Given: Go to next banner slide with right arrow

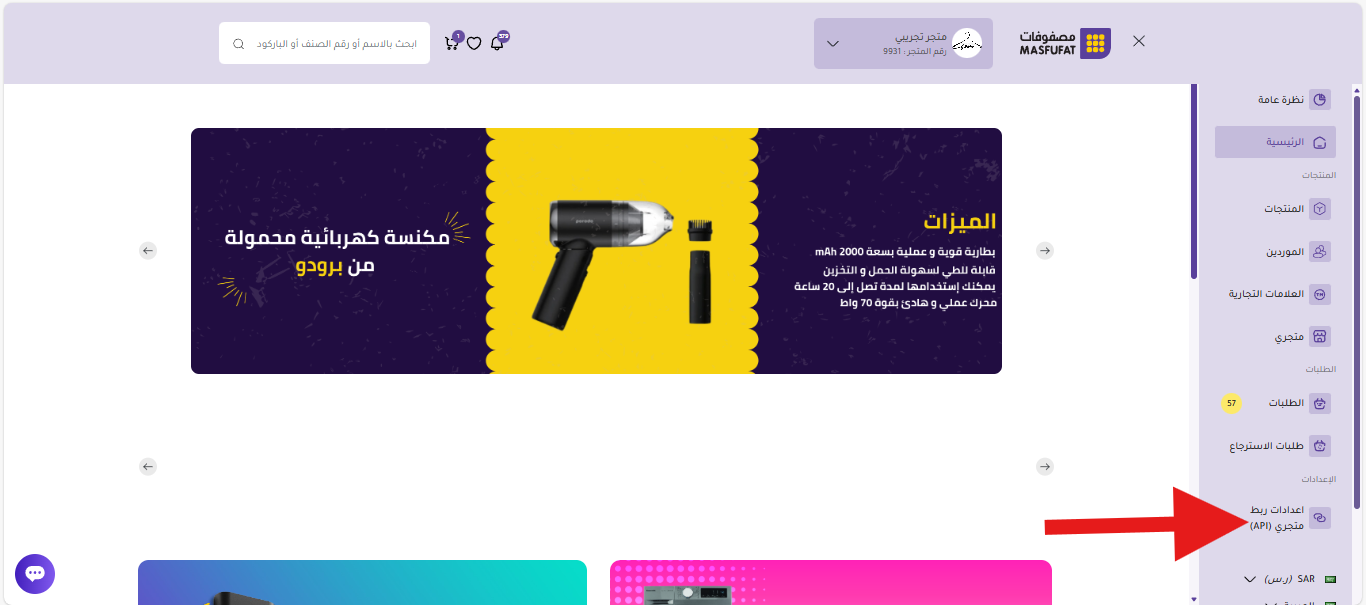Looking at the screenshot, I should tap(1045, 250).
